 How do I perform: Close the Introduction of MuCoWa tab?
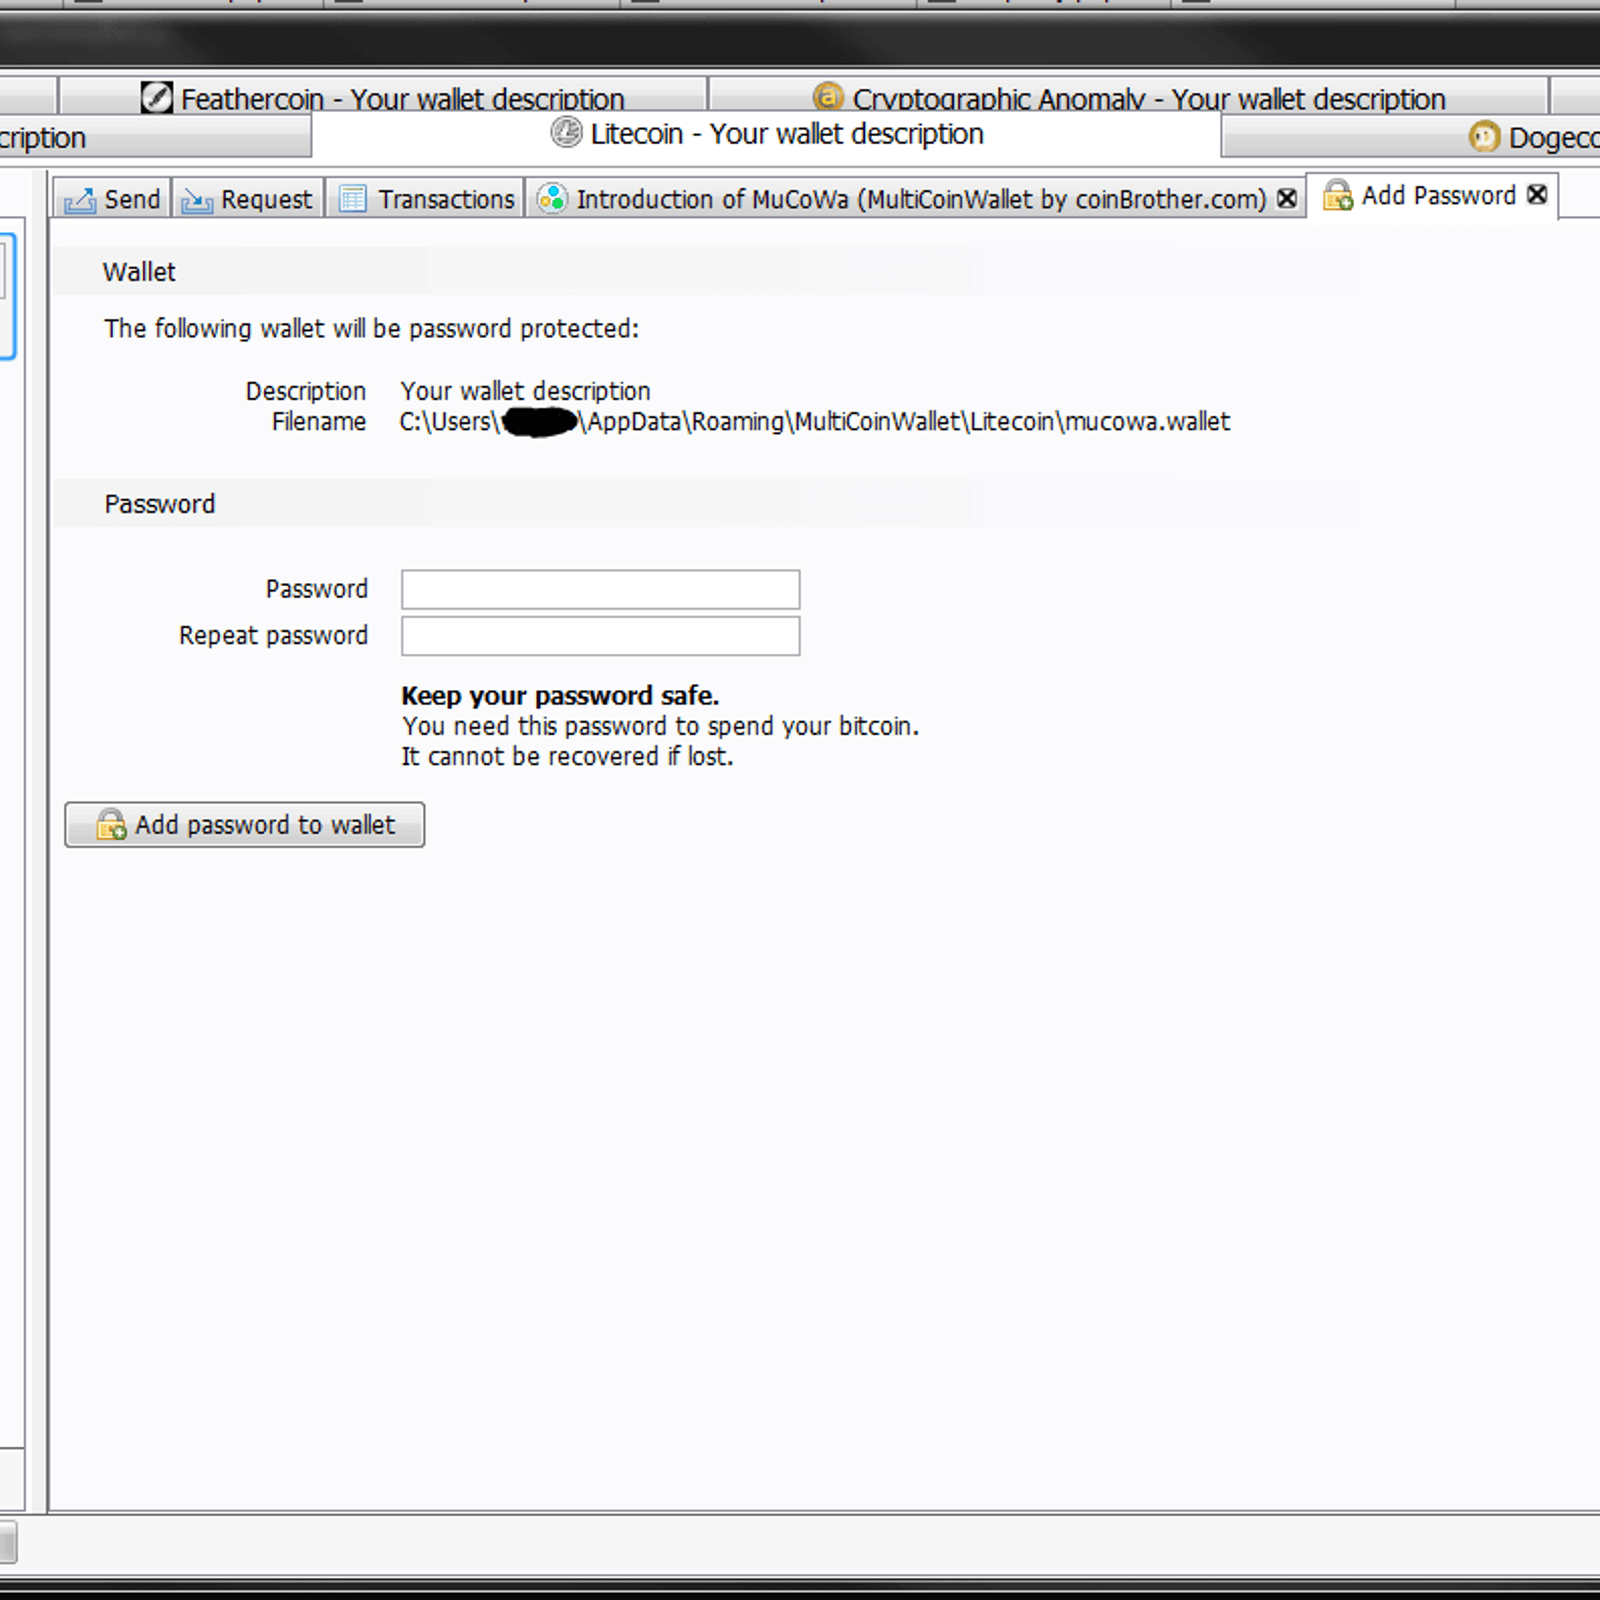coord(1287,199)
